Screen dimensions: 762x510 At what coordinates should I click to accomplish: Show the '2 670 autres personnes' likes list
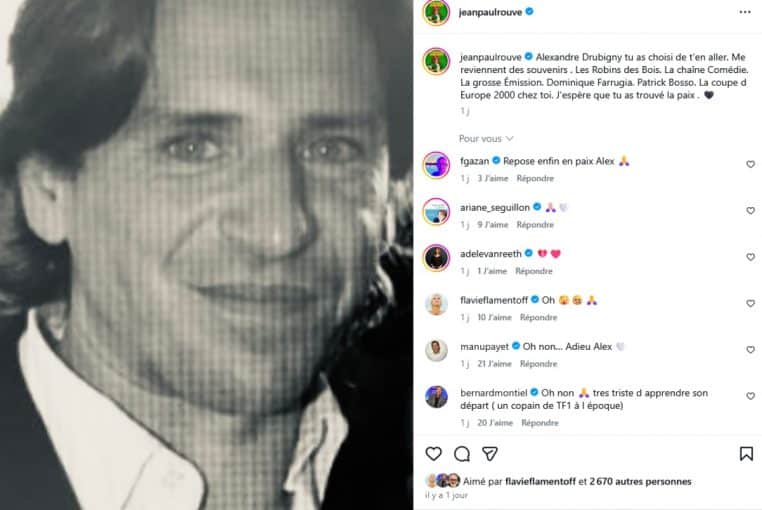[640, 481]
